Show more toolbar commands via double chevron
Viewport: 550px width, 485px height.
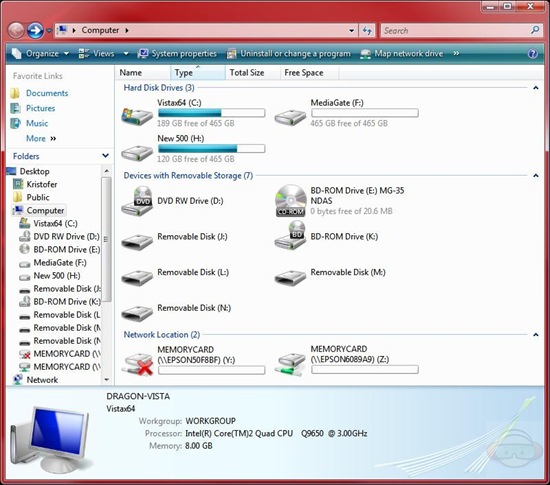[x=456, y=53]
